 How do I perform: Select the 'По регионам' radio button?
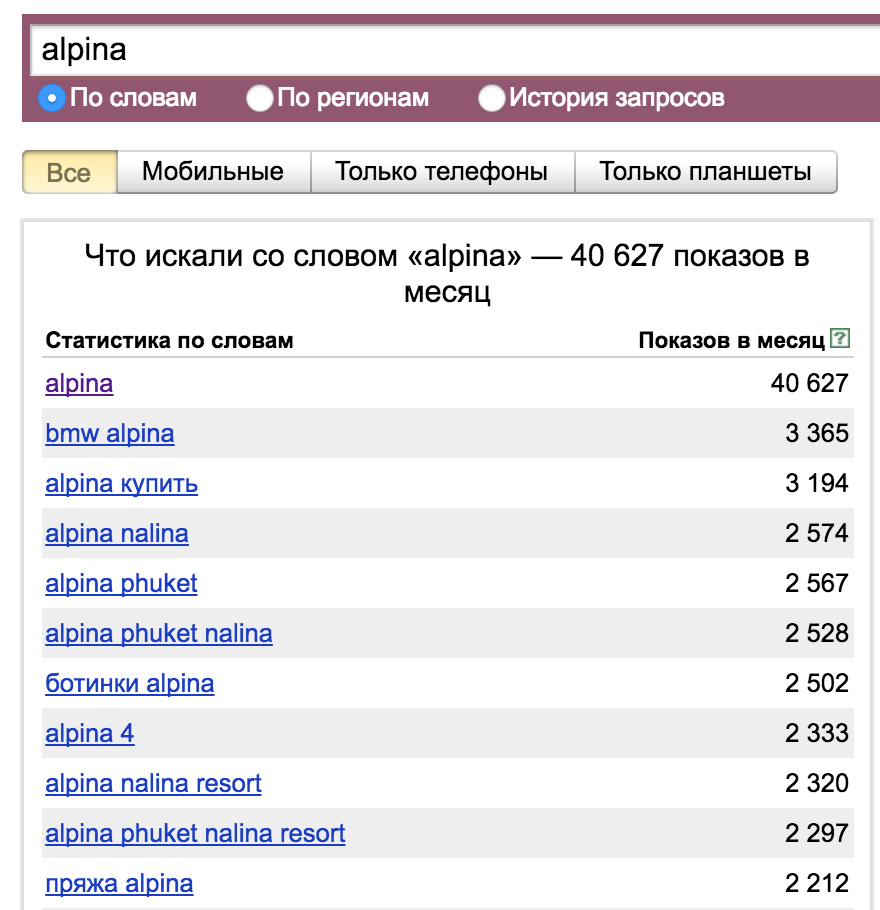pos(260,98)
